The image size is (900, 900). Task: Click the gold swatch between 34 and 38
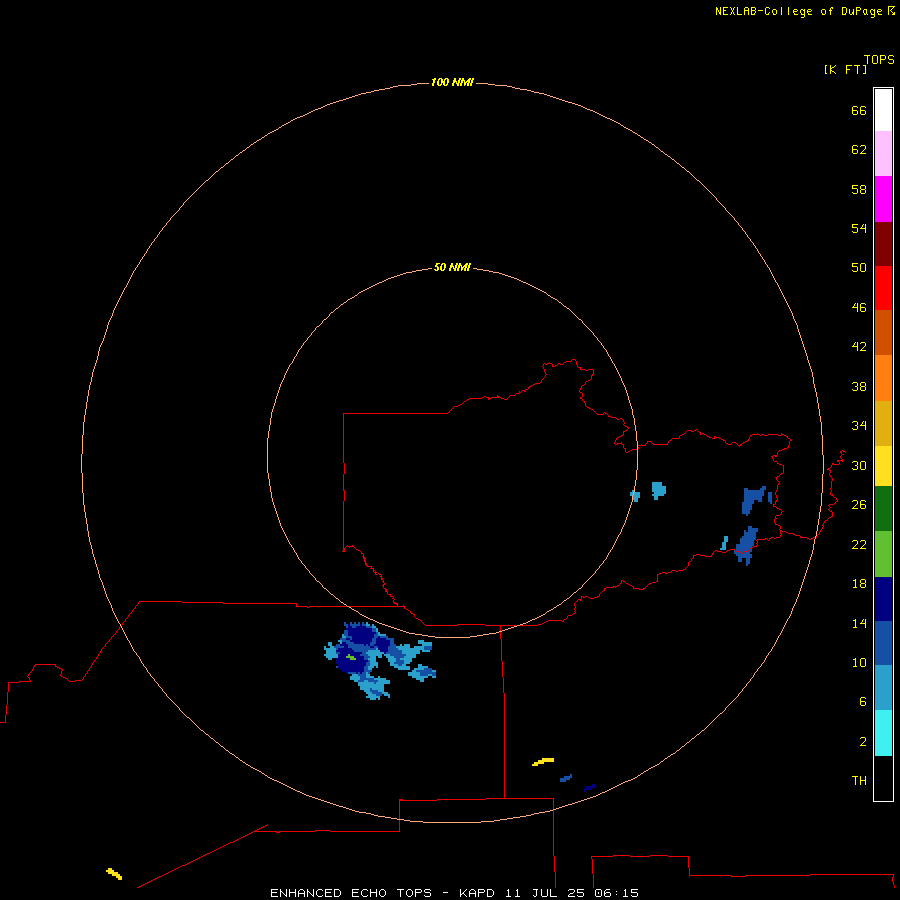(x=883, y=423)
